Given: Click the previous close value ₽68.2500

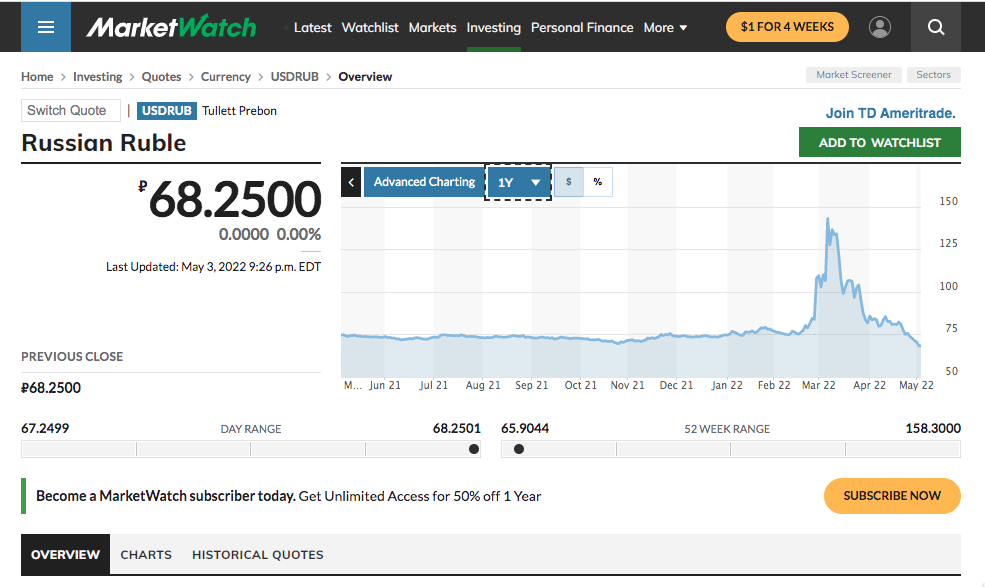Looking at the screenshot, I should pos(51,388).
